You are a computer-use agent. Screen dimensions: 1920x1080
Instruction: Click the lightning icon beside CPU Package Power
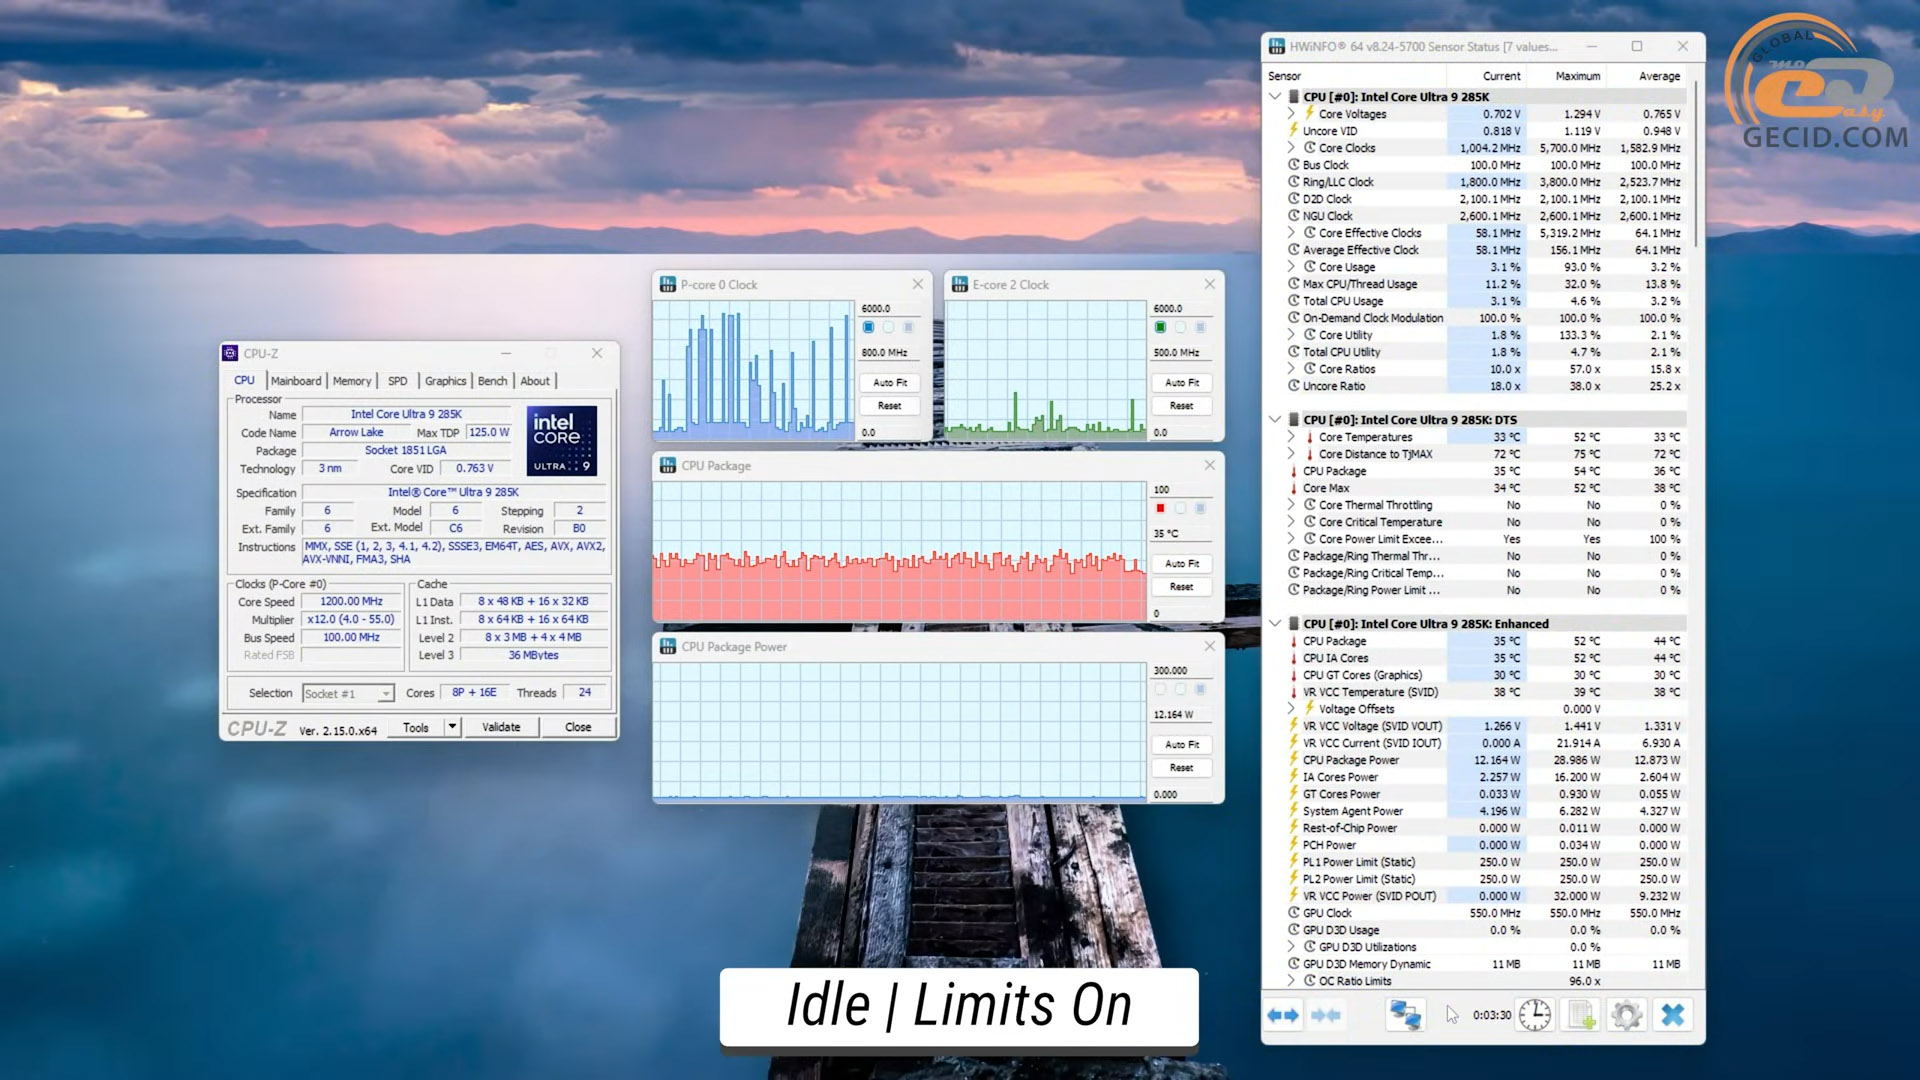pos(1294,760)
